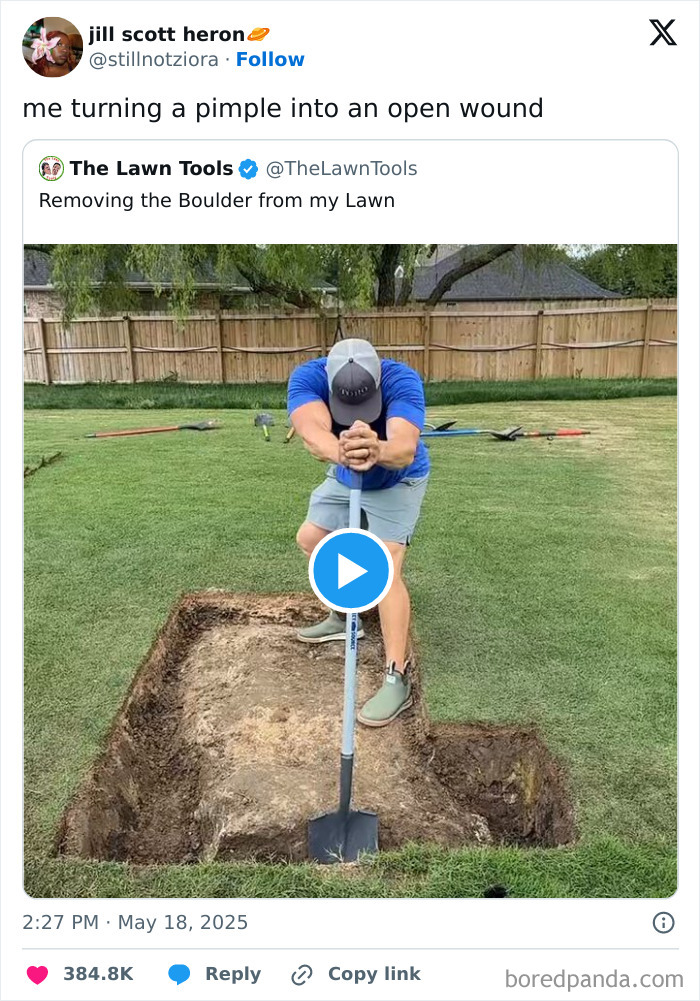Screen dimensions: 700x1001
Task: Click the display name jill scott heron
Action: click(165, 31)
